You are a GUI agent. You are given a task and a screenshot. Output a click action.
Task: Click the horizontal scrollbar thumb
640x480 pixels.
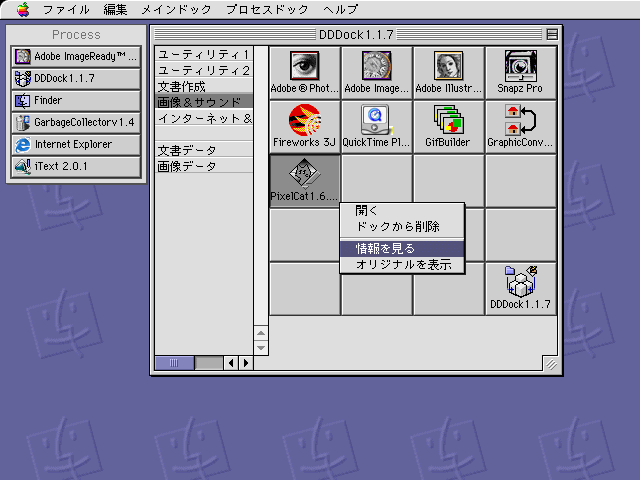(x=174, y=363)
